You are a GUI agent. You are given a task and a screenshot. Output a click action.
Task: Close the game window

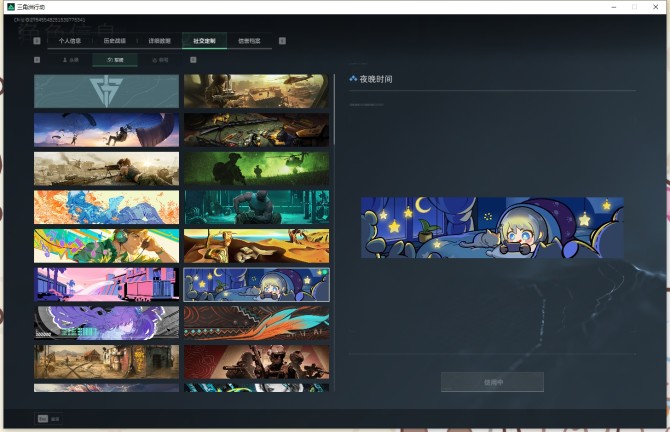pyautogui.click(x=655, y=7)
